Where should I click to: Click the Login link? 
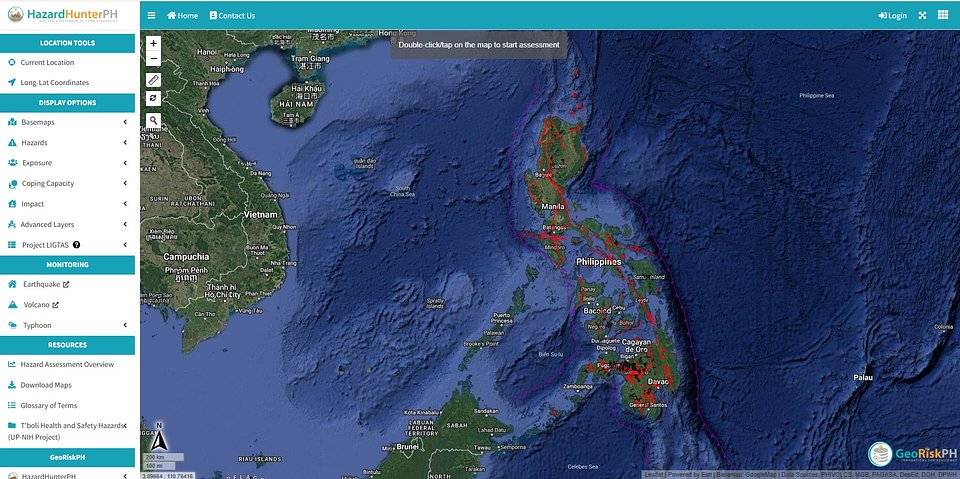(x=892, y=16)
